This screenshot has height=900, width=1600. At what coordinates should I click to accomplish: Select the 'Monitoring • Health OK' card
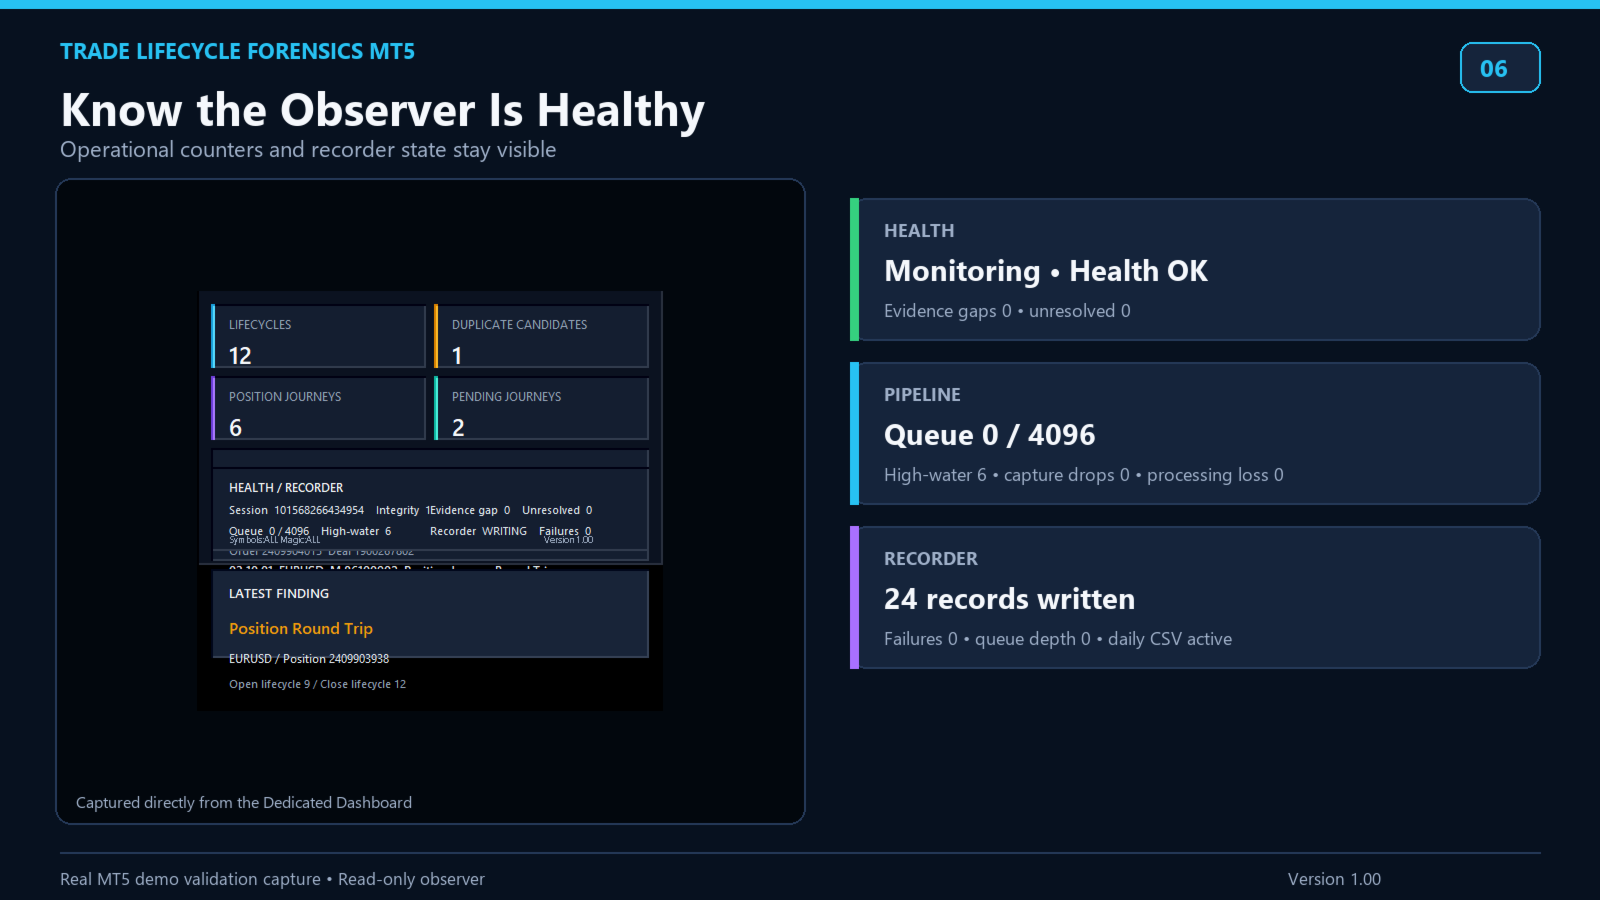click(1195, 270)
